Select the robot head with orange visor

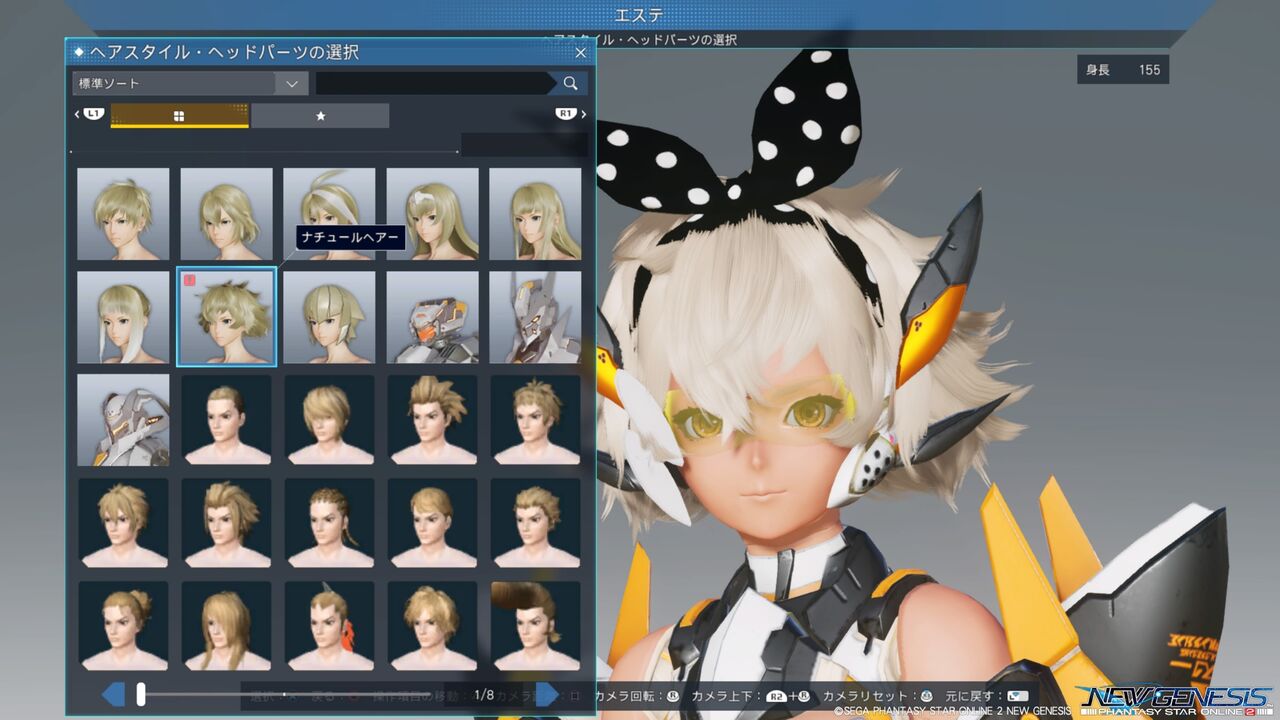pyautogui.click(x=432, y=317)
